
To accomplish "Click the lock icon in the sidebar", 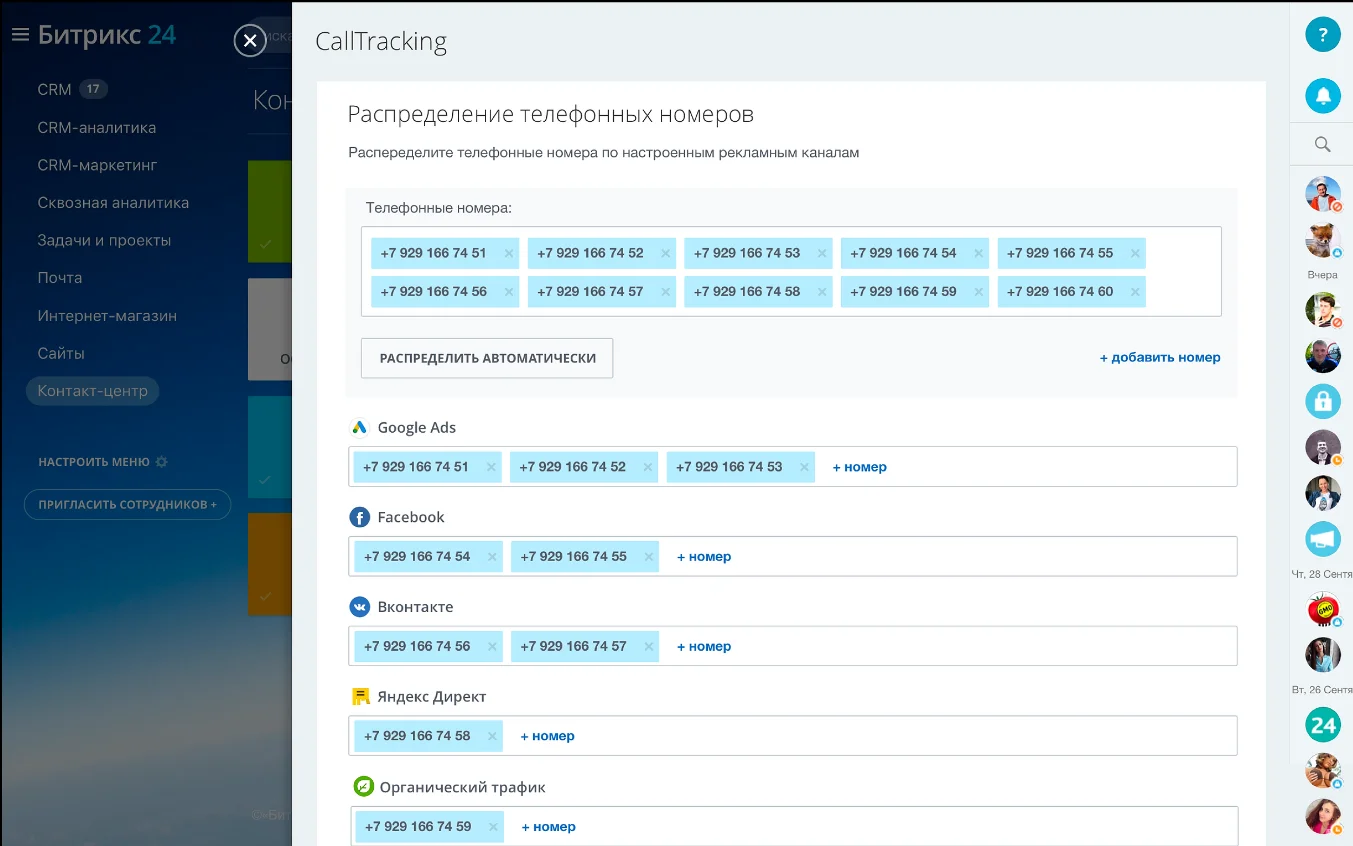I will tap(1322, 401).
